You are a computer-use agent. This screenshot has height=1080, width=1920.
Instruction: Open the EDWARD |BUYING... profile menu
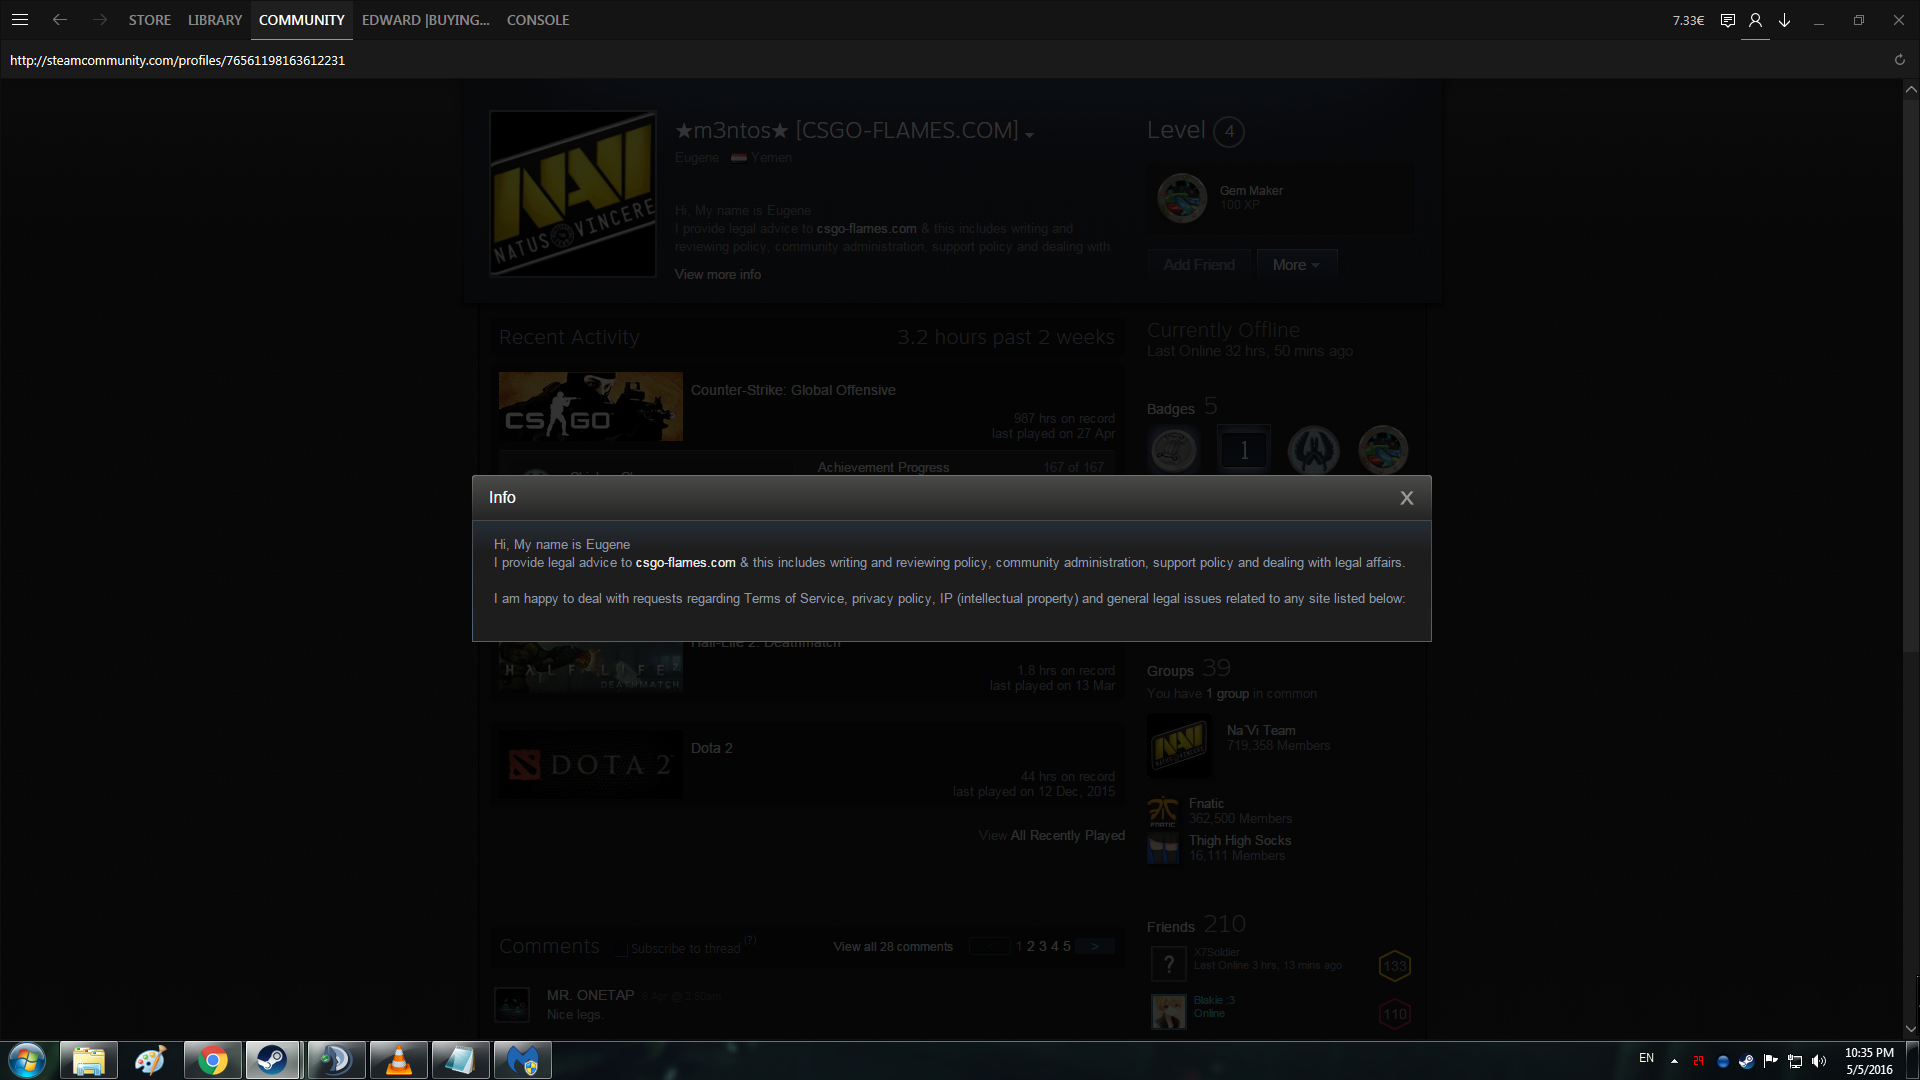425,20
